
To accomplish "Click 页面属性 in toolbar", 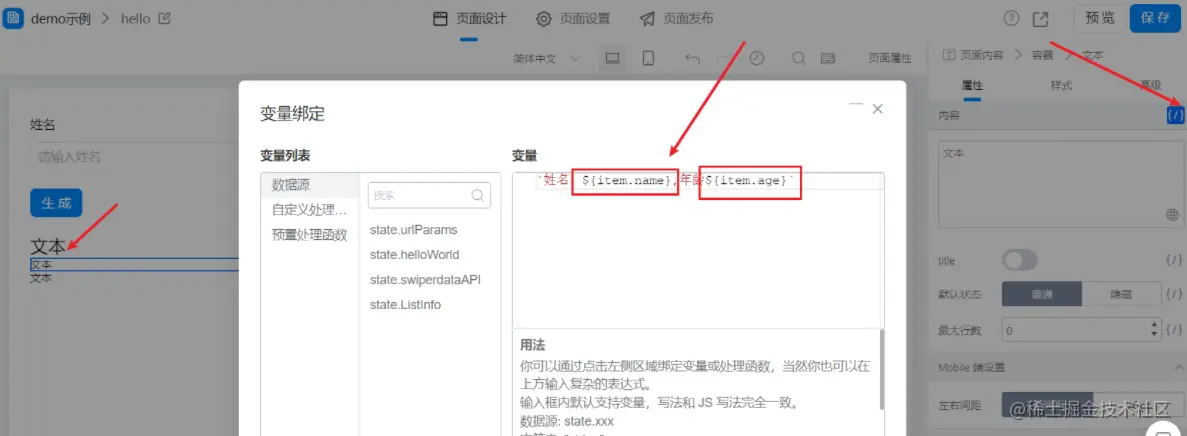I will (x=889, y=58).
